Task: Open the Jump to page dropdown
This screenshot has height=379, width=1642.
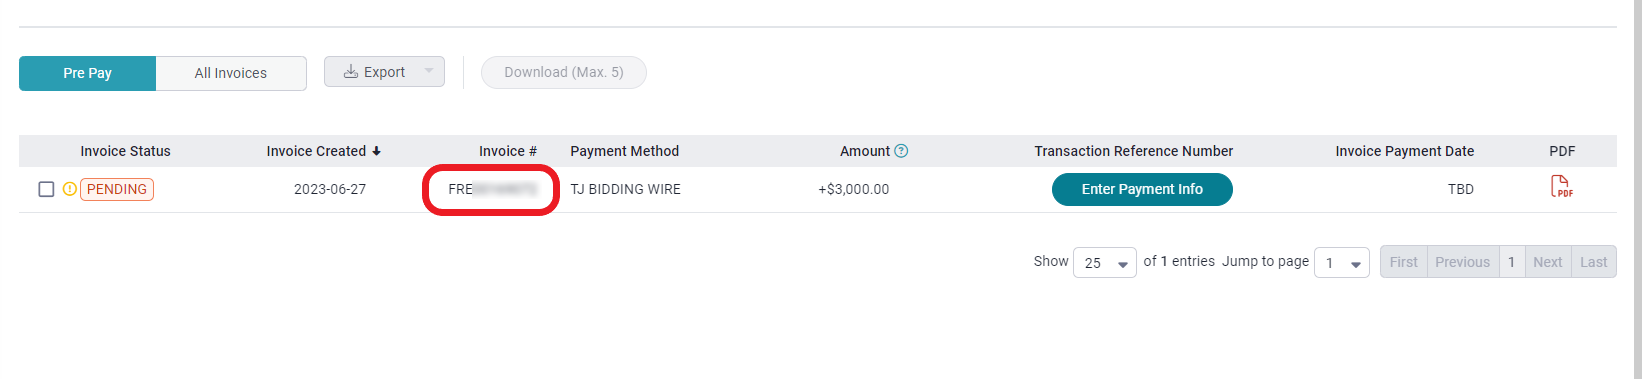Action: pos(1342,263)
